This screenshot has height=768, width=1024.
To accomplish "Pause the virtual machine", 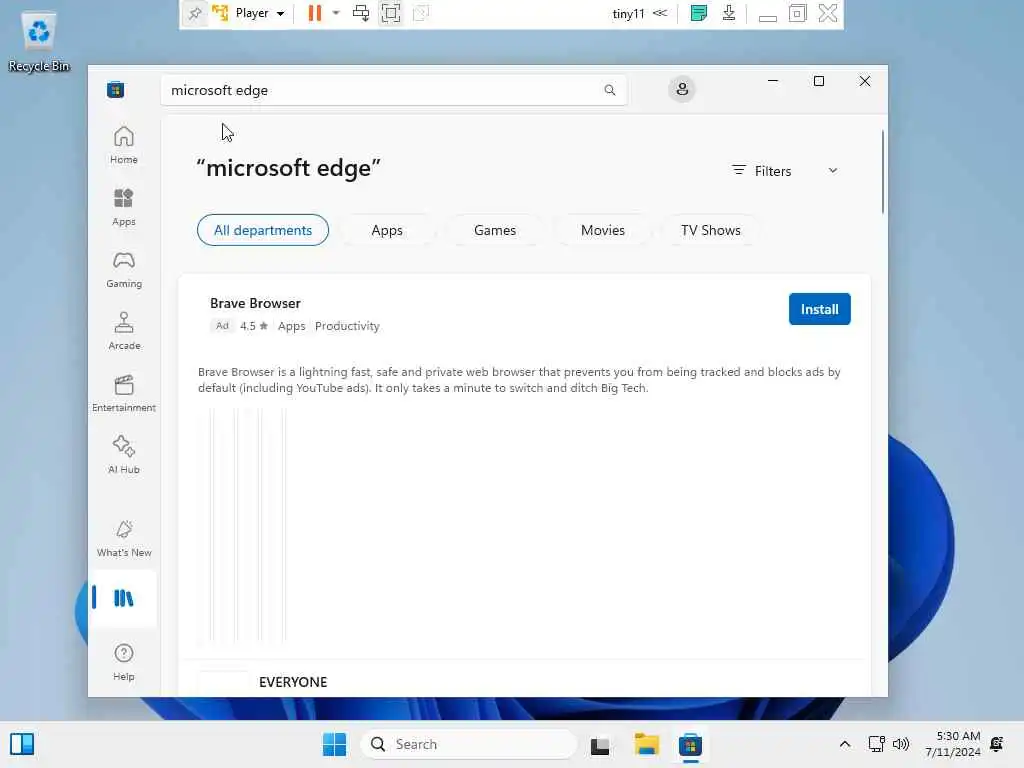I will (315, 13).
